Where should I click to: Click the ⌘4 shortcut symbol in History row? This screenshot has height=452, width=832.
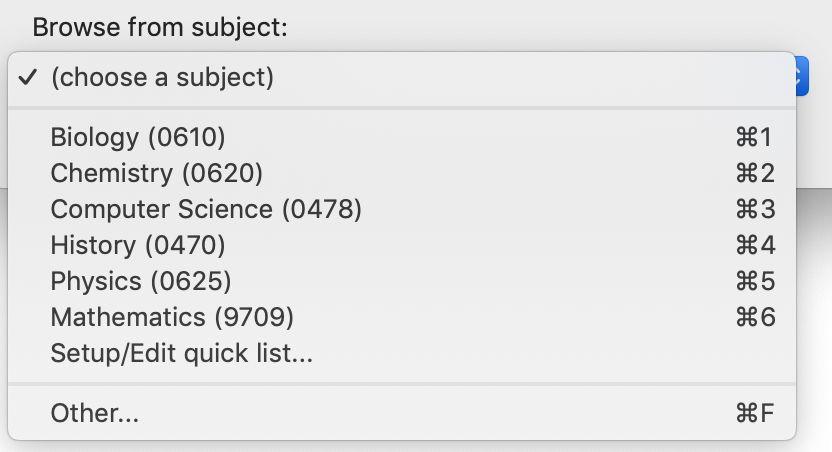[754, 245]
